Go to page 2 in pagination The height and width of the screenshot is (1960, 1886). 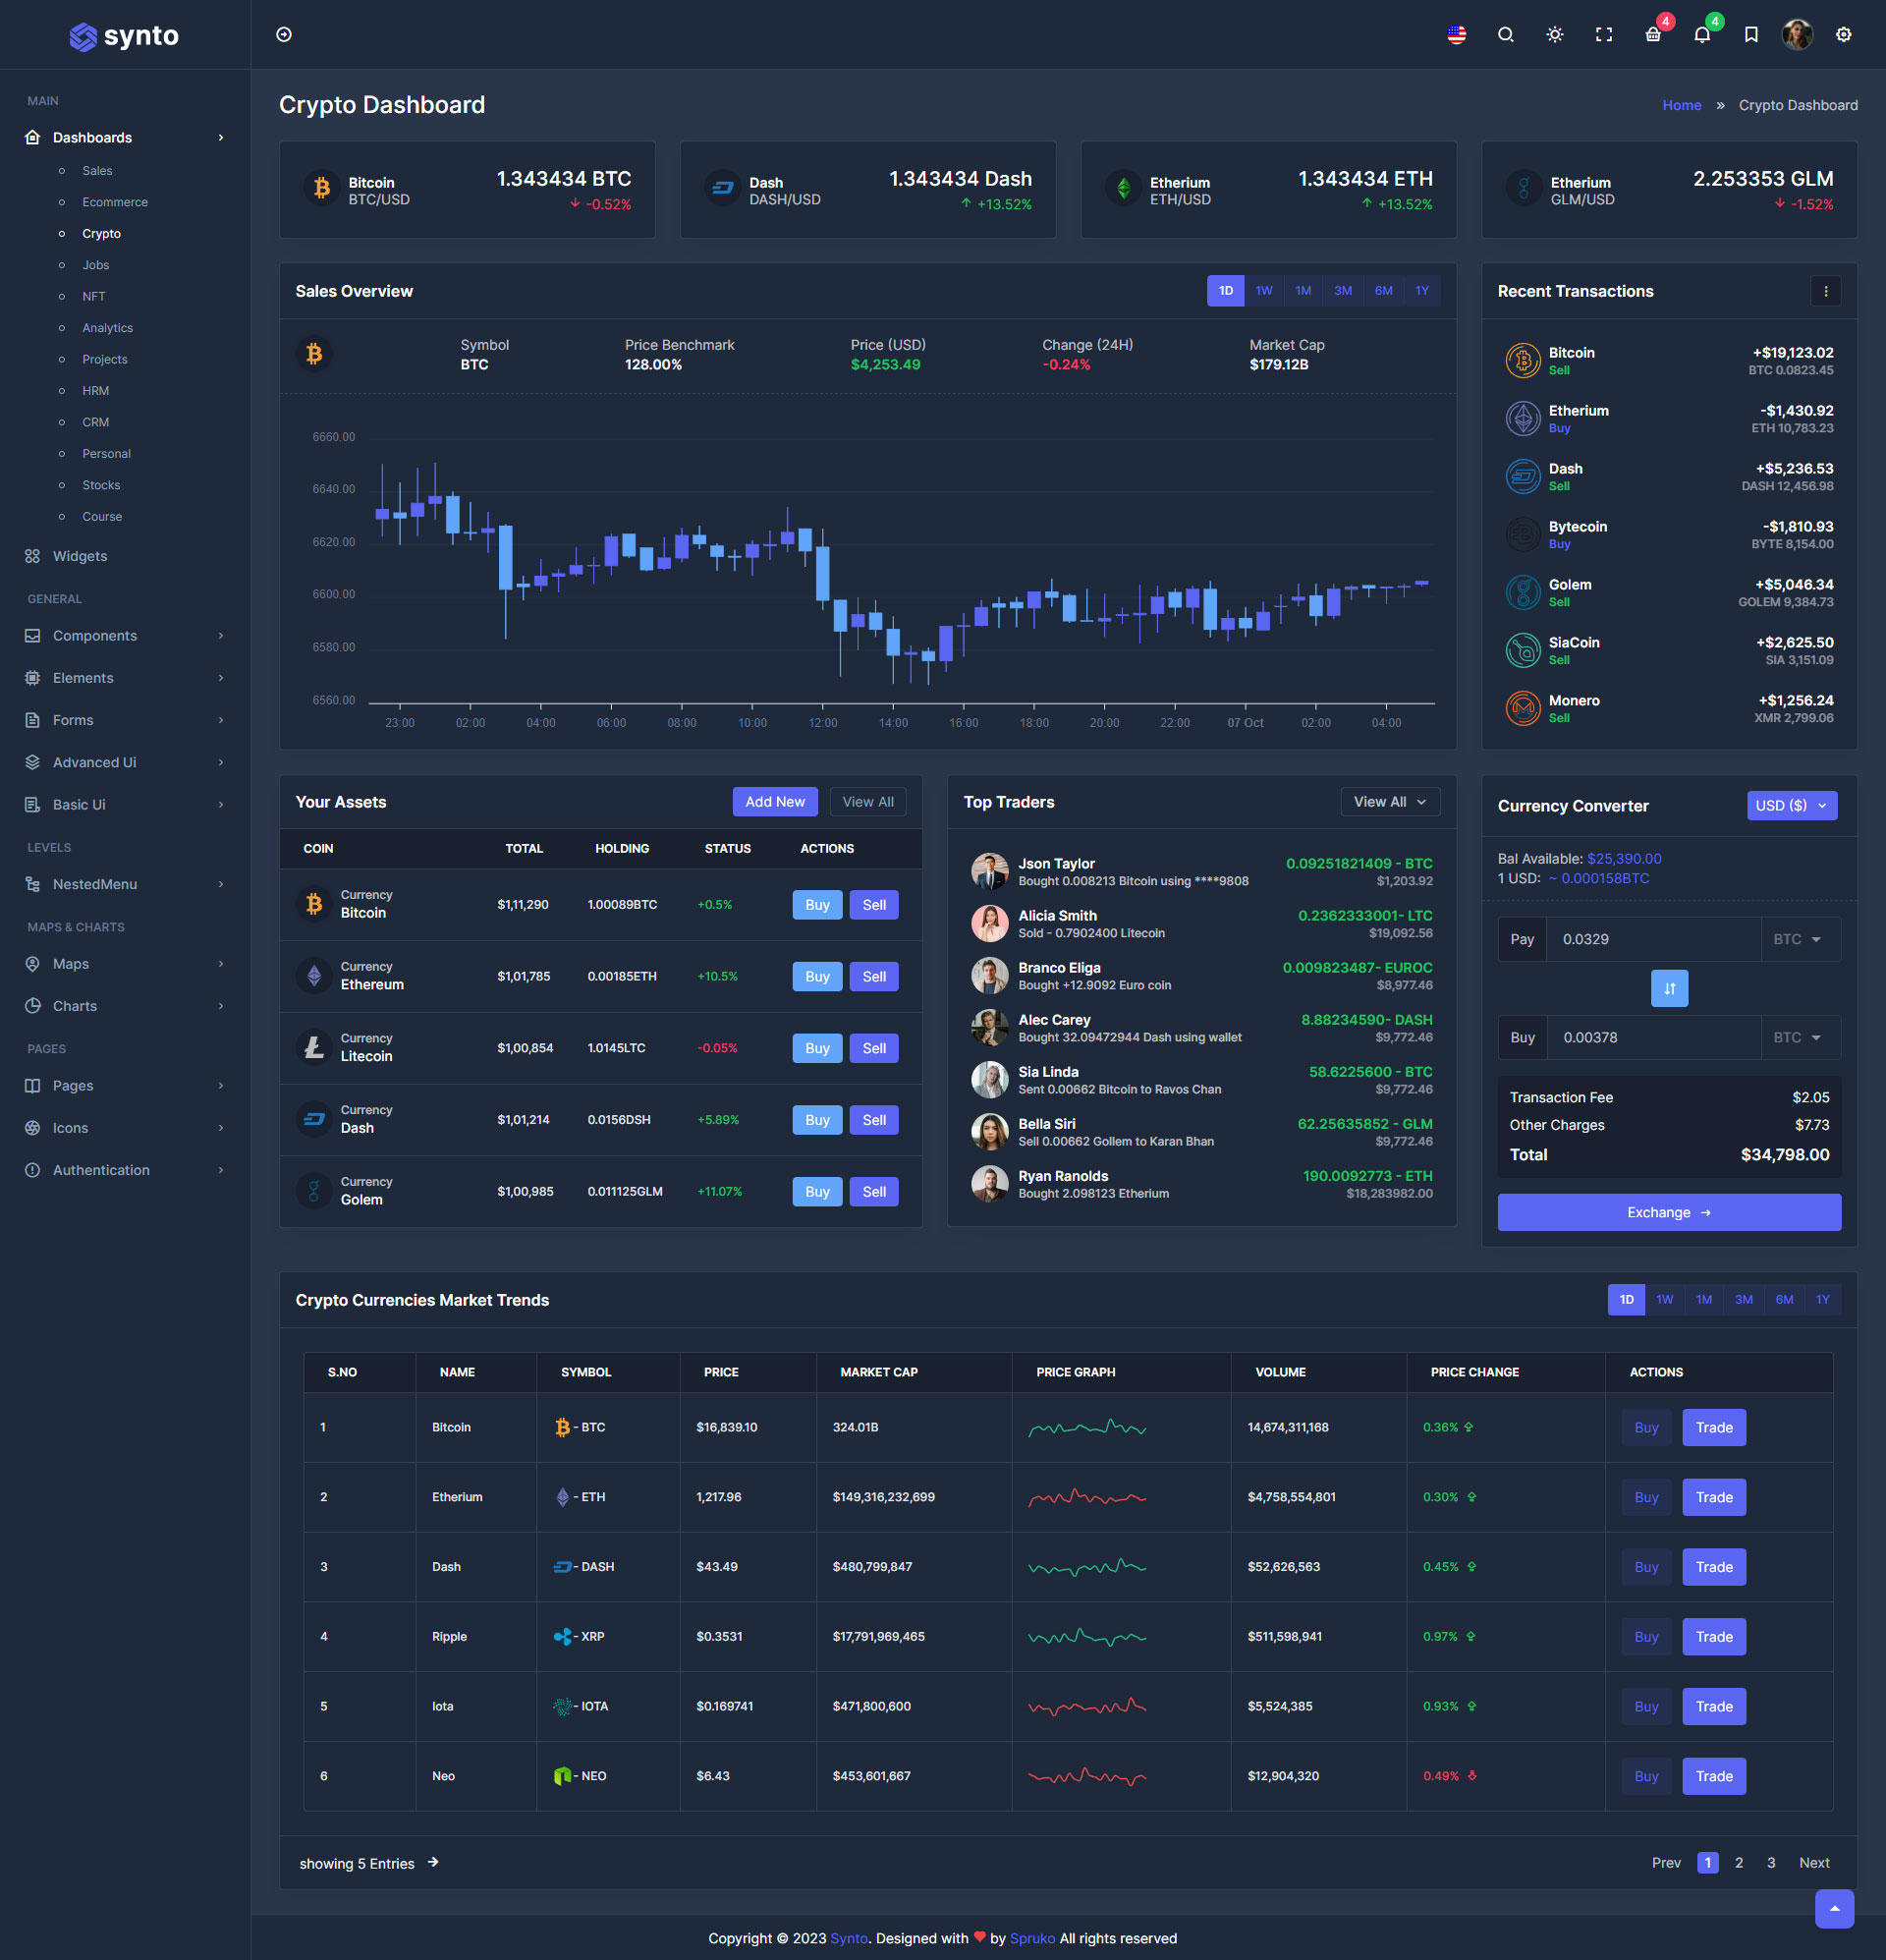tap(1739, 1863)
